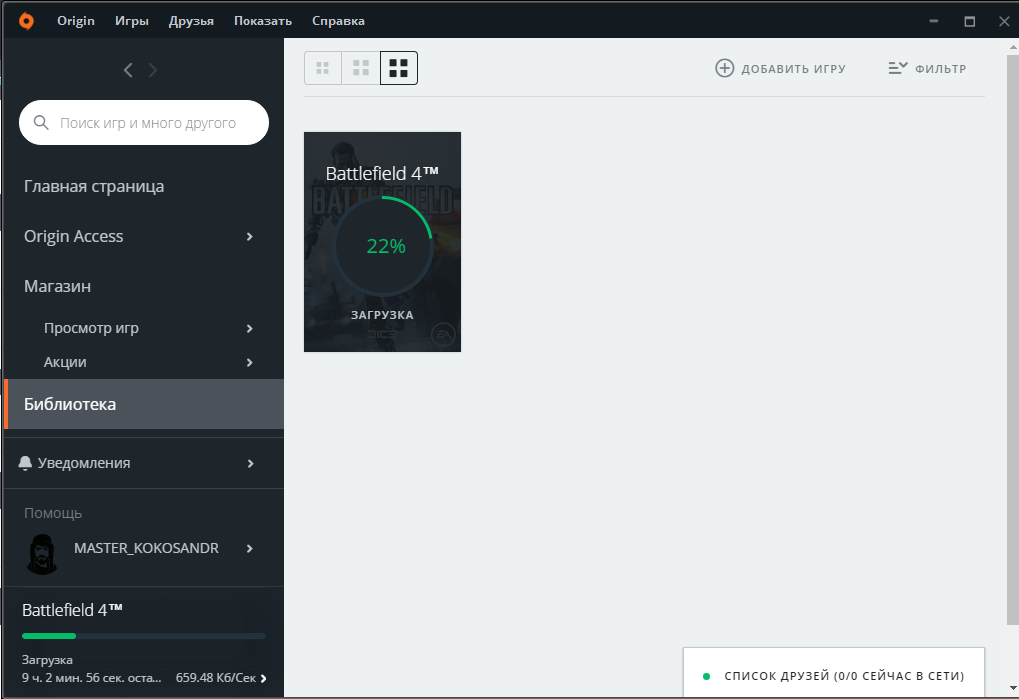Click the search magnifier icon
The image size is (1019, 699).
[41, 123]
